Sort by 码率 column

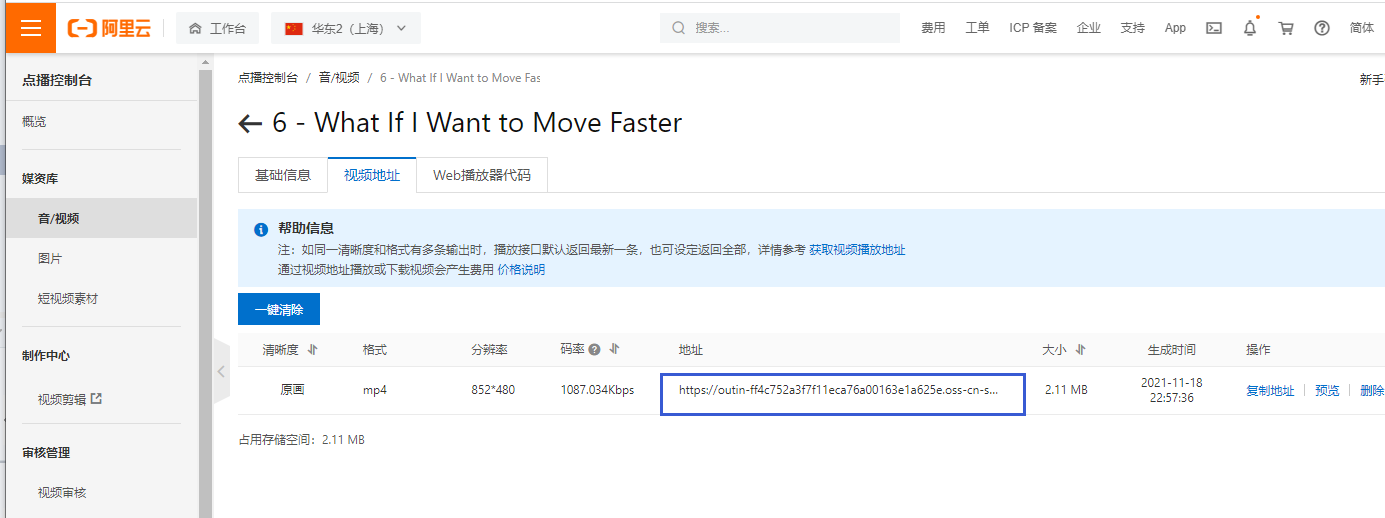point(614,350)
